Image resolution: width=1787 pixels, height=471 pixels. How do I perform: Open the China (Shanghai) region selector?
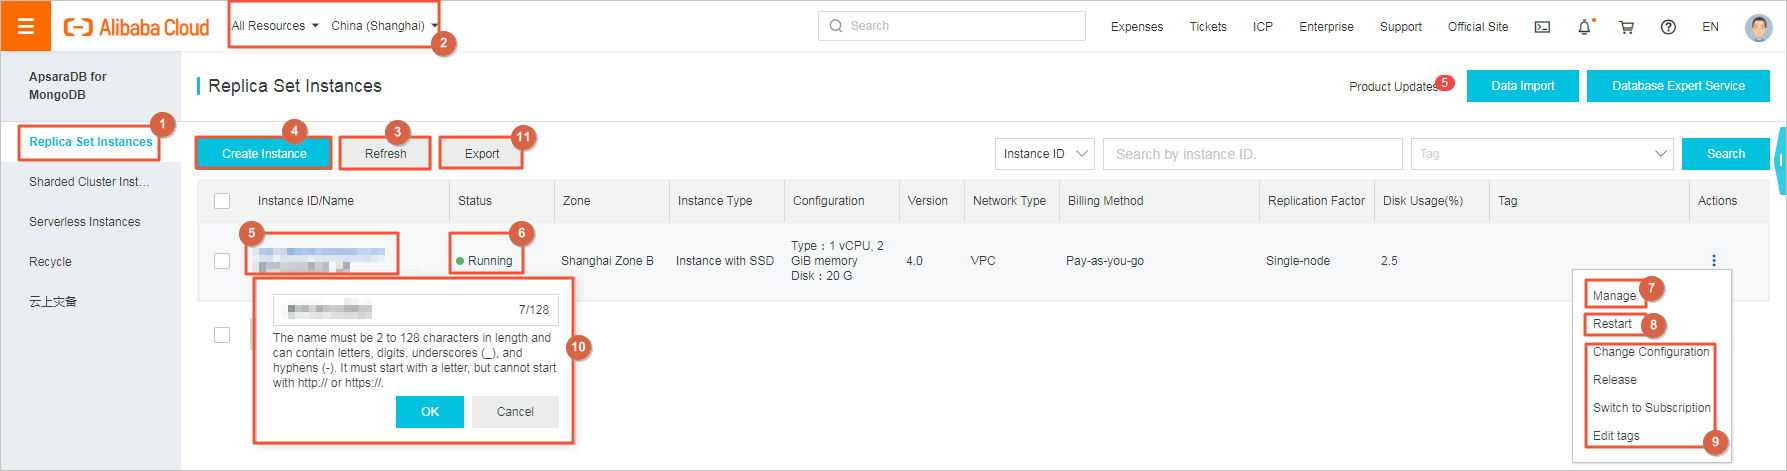coord(384,26)
